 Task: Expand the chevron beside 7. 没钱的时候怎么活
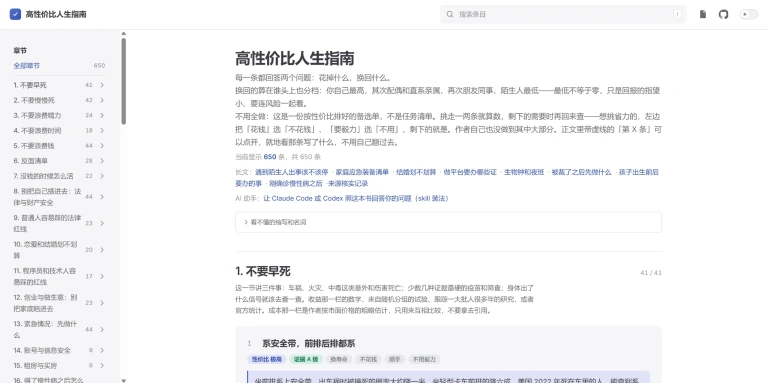(x=102, y=176)
